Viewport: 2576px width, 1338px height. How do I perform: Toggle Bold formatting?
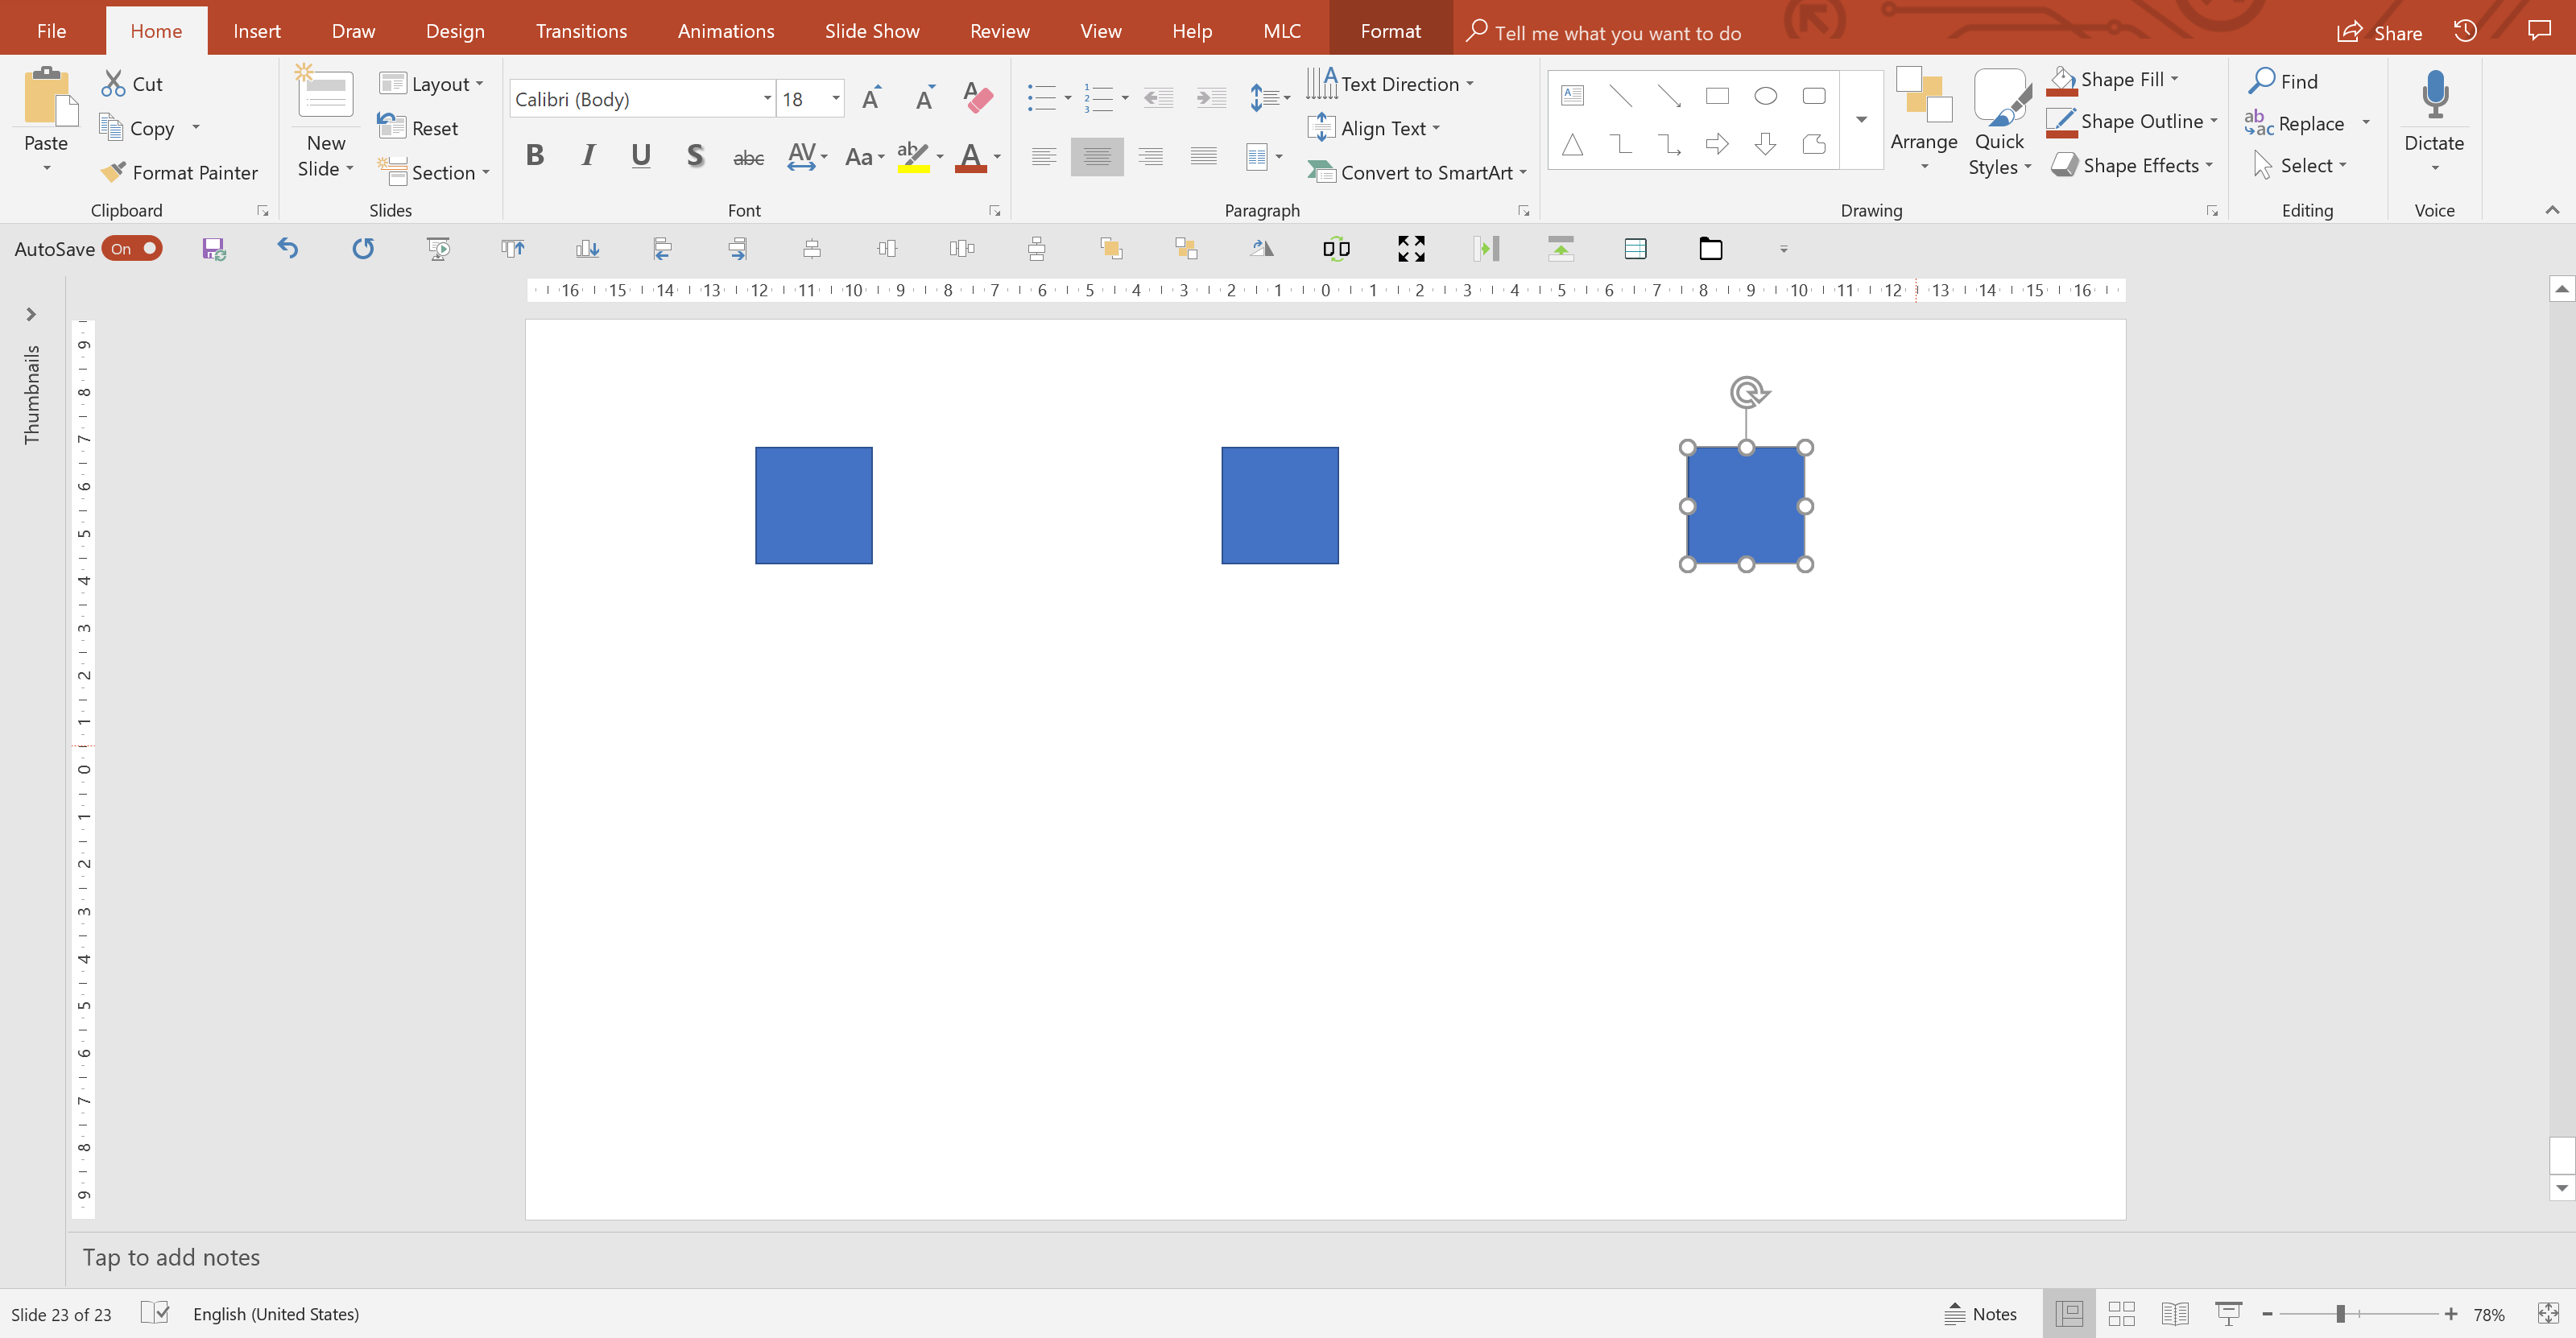(x=535, y=156)
